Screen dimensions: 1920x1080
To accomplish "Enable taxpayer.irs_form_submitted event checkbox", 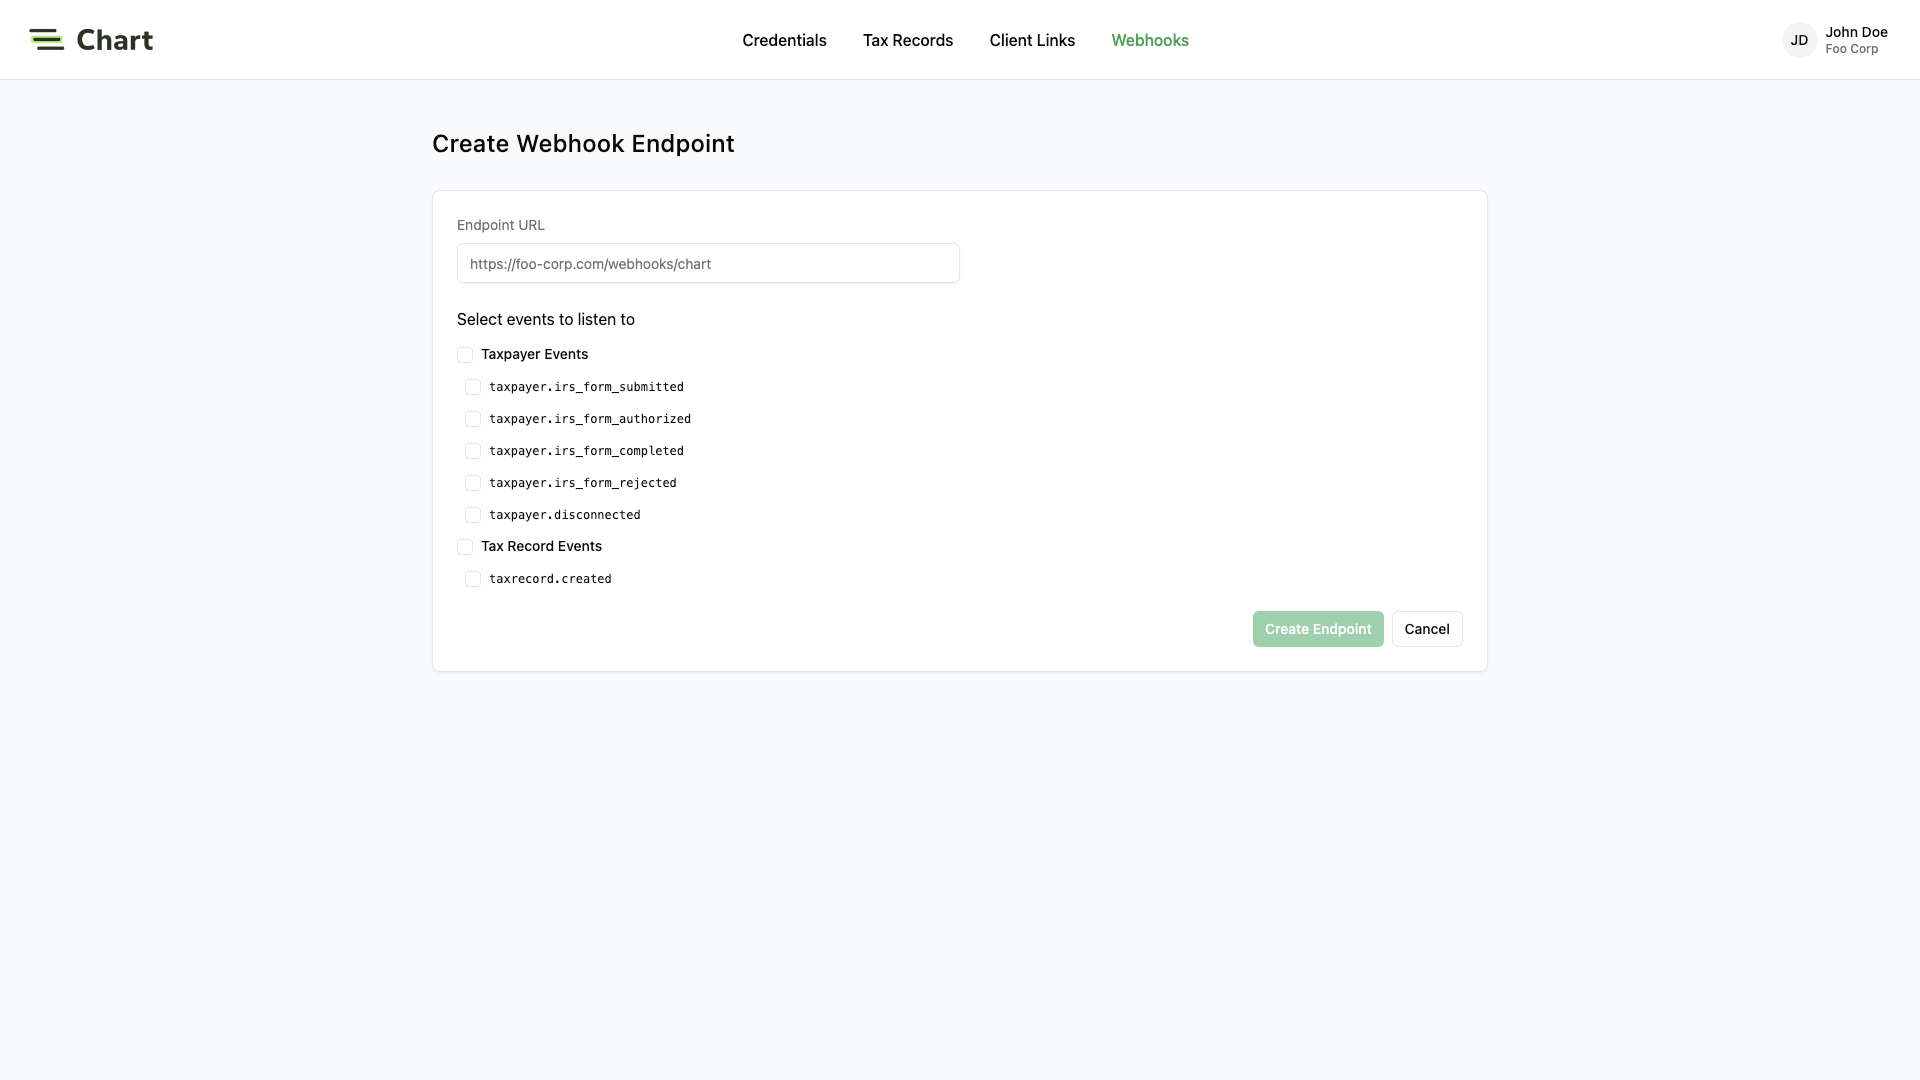I will pos(473,387).
